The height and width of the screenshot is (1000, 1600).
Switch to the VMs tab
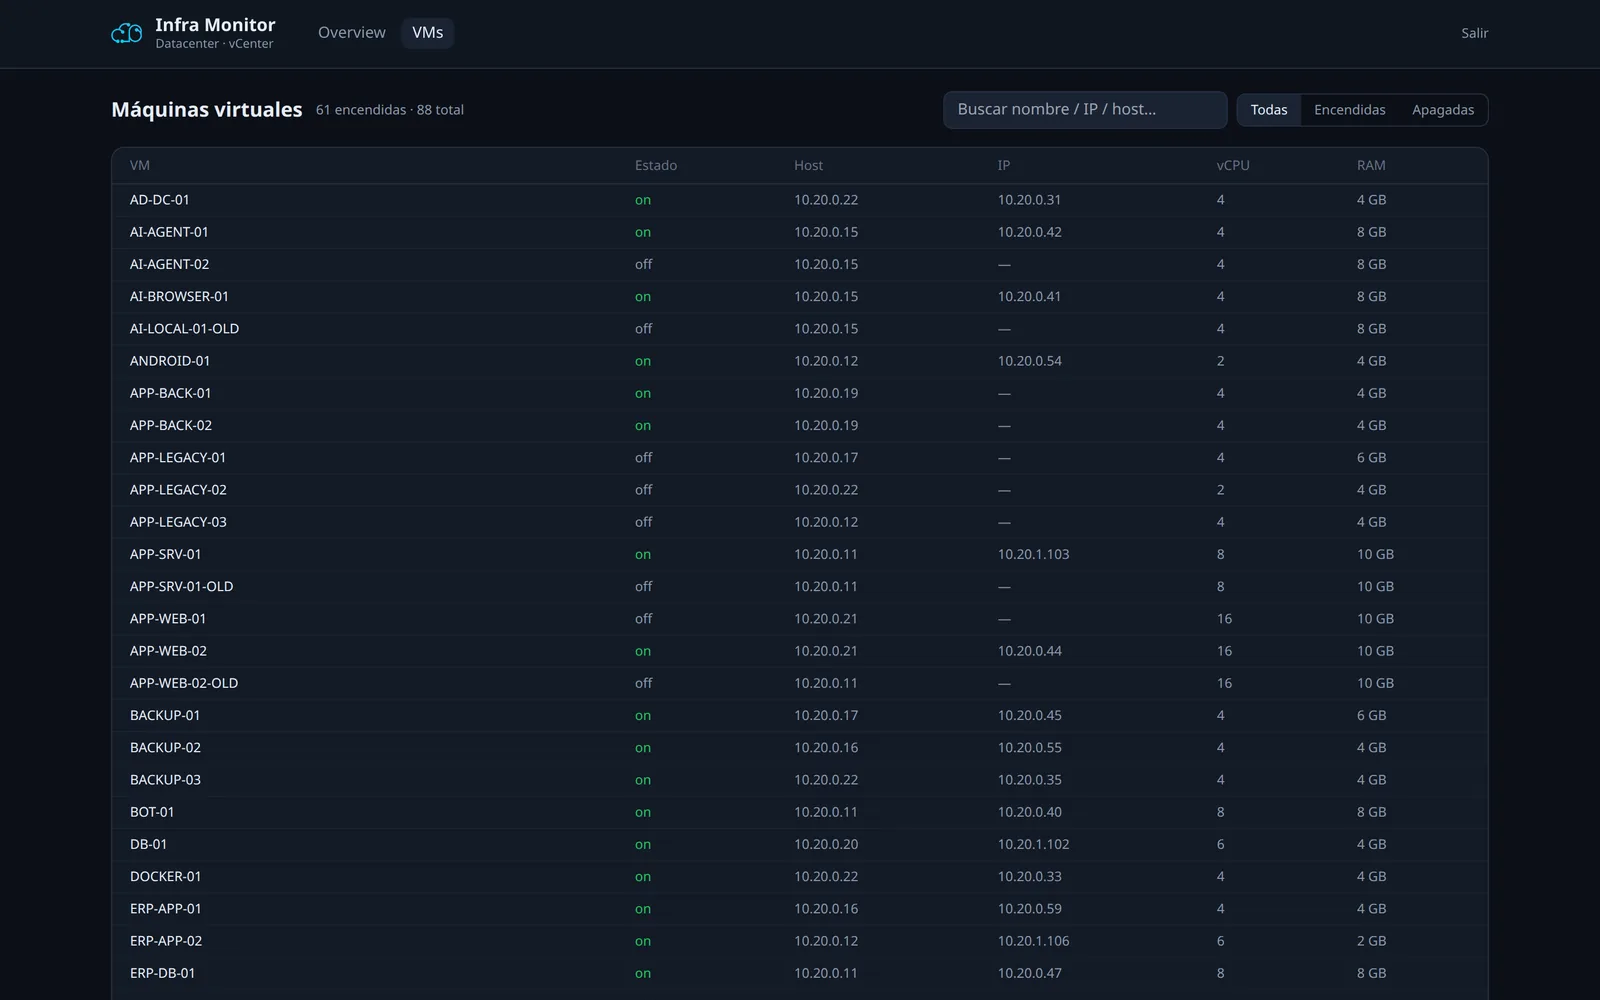point(428,33)
